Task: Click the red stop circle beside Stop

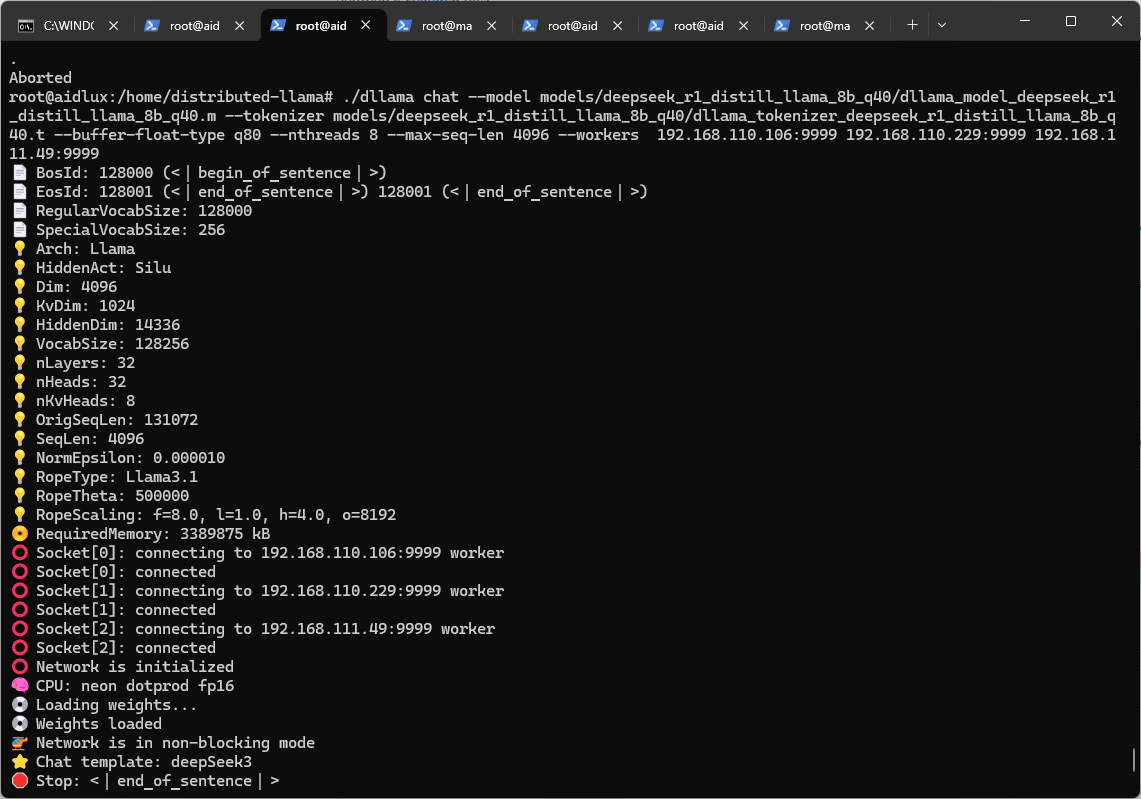Action: click(20, 780)
